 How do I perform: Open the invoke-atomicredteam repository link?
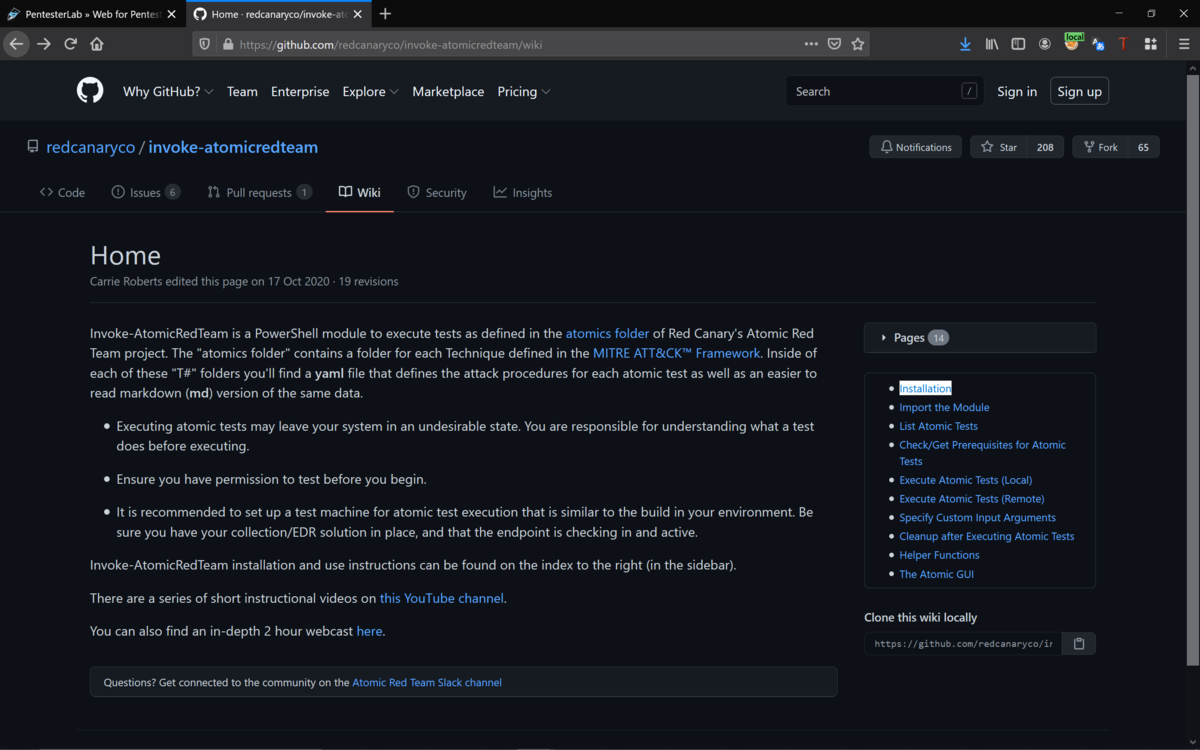coord(233,147)
